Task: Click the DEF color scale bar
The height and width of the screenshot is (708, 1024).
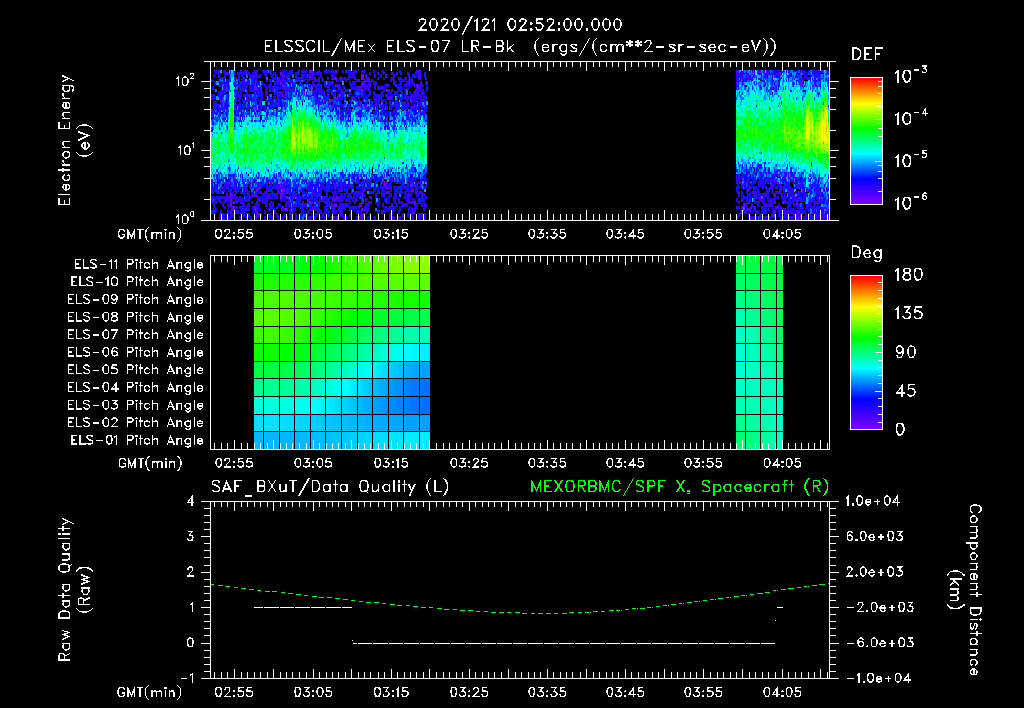Action: pos(866,141)
